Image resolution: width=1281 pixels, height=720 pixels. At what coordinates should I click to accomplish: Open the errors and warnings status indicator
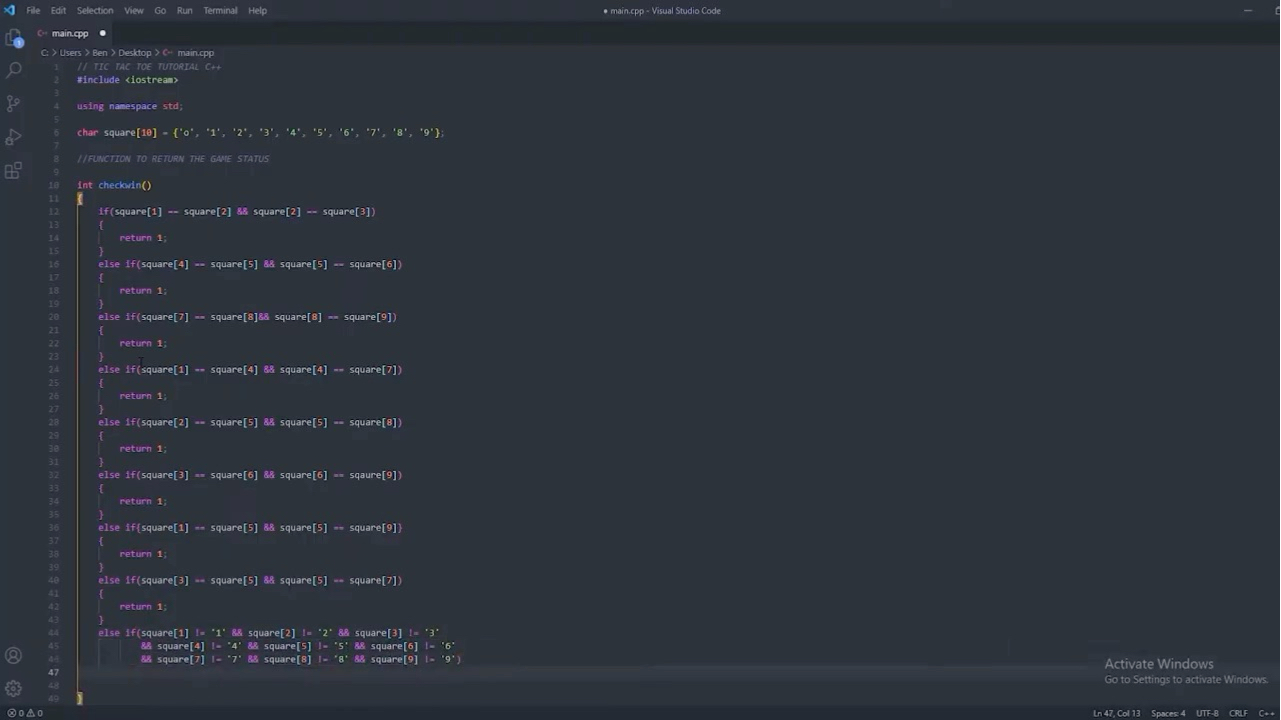(x=25, y=713)
